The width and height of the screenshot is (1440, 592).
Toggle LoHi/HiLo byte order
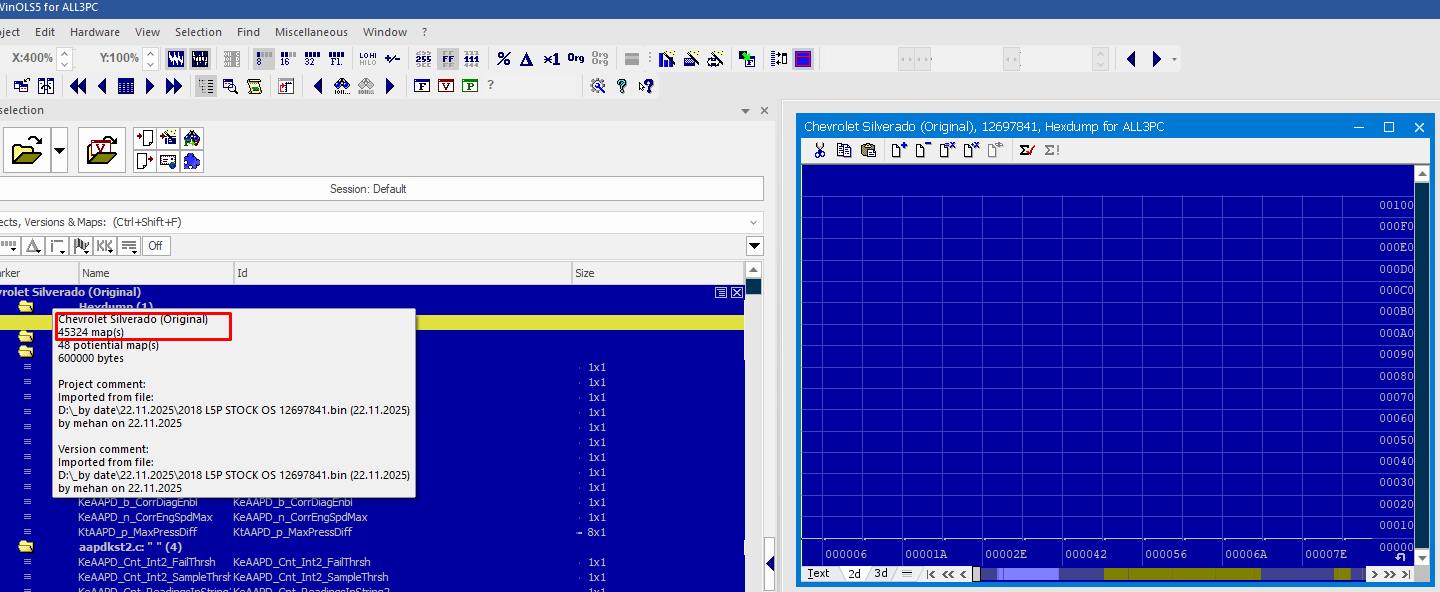(368, 59)
